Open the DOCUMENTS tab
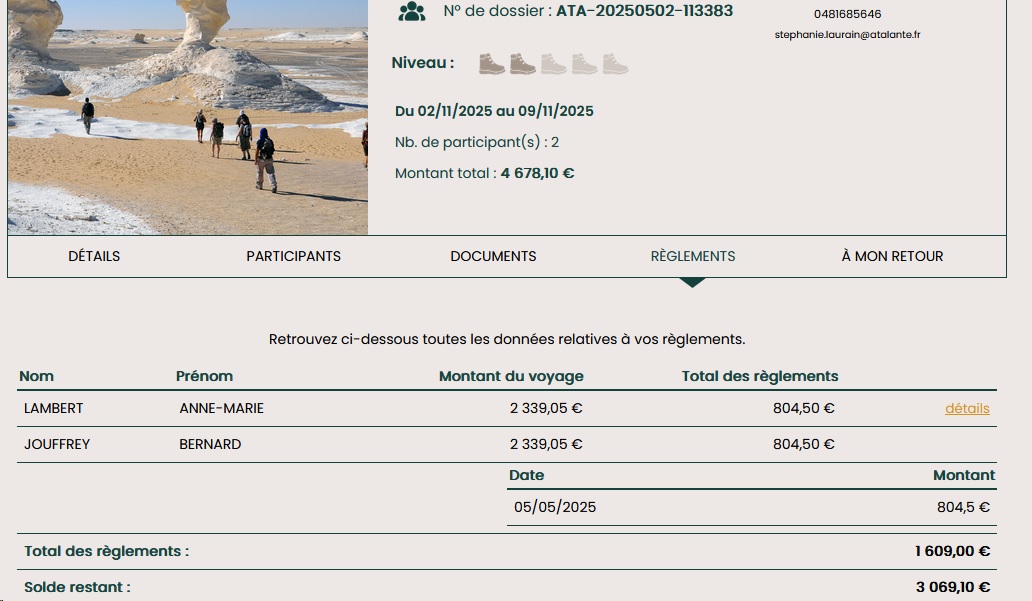Viewport: 1032px width, 601px height. coord(493,256)
